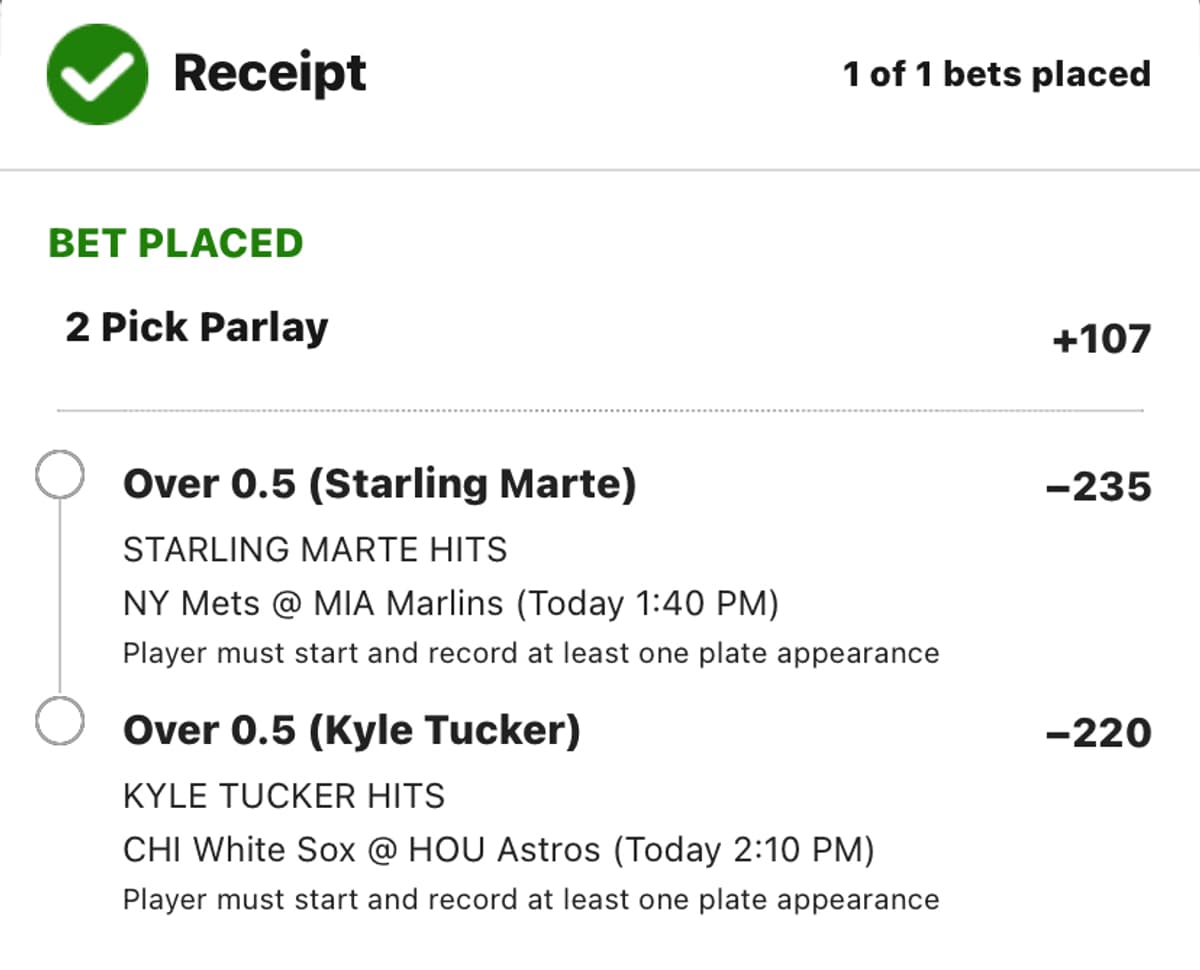The width and height of the screenshot is (1200, 970).
Task: Click the green checkmark Receipt icon
Action: point(97,72)
